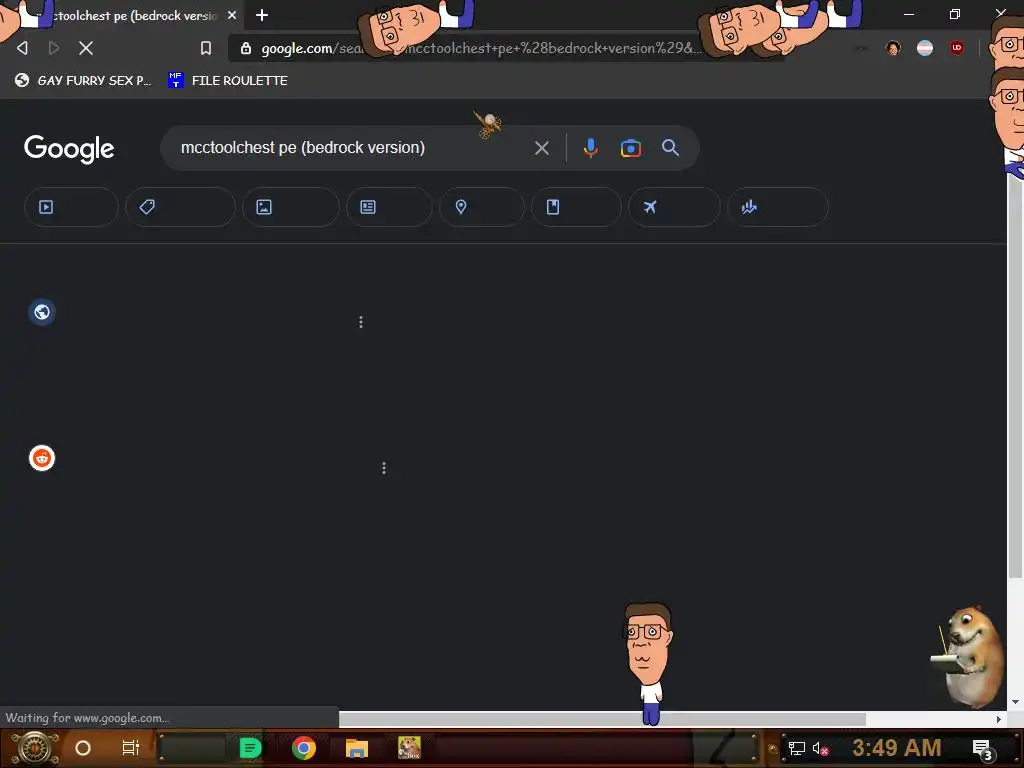Clear the search box text
1024x768 pixels.
click(541, 148)
